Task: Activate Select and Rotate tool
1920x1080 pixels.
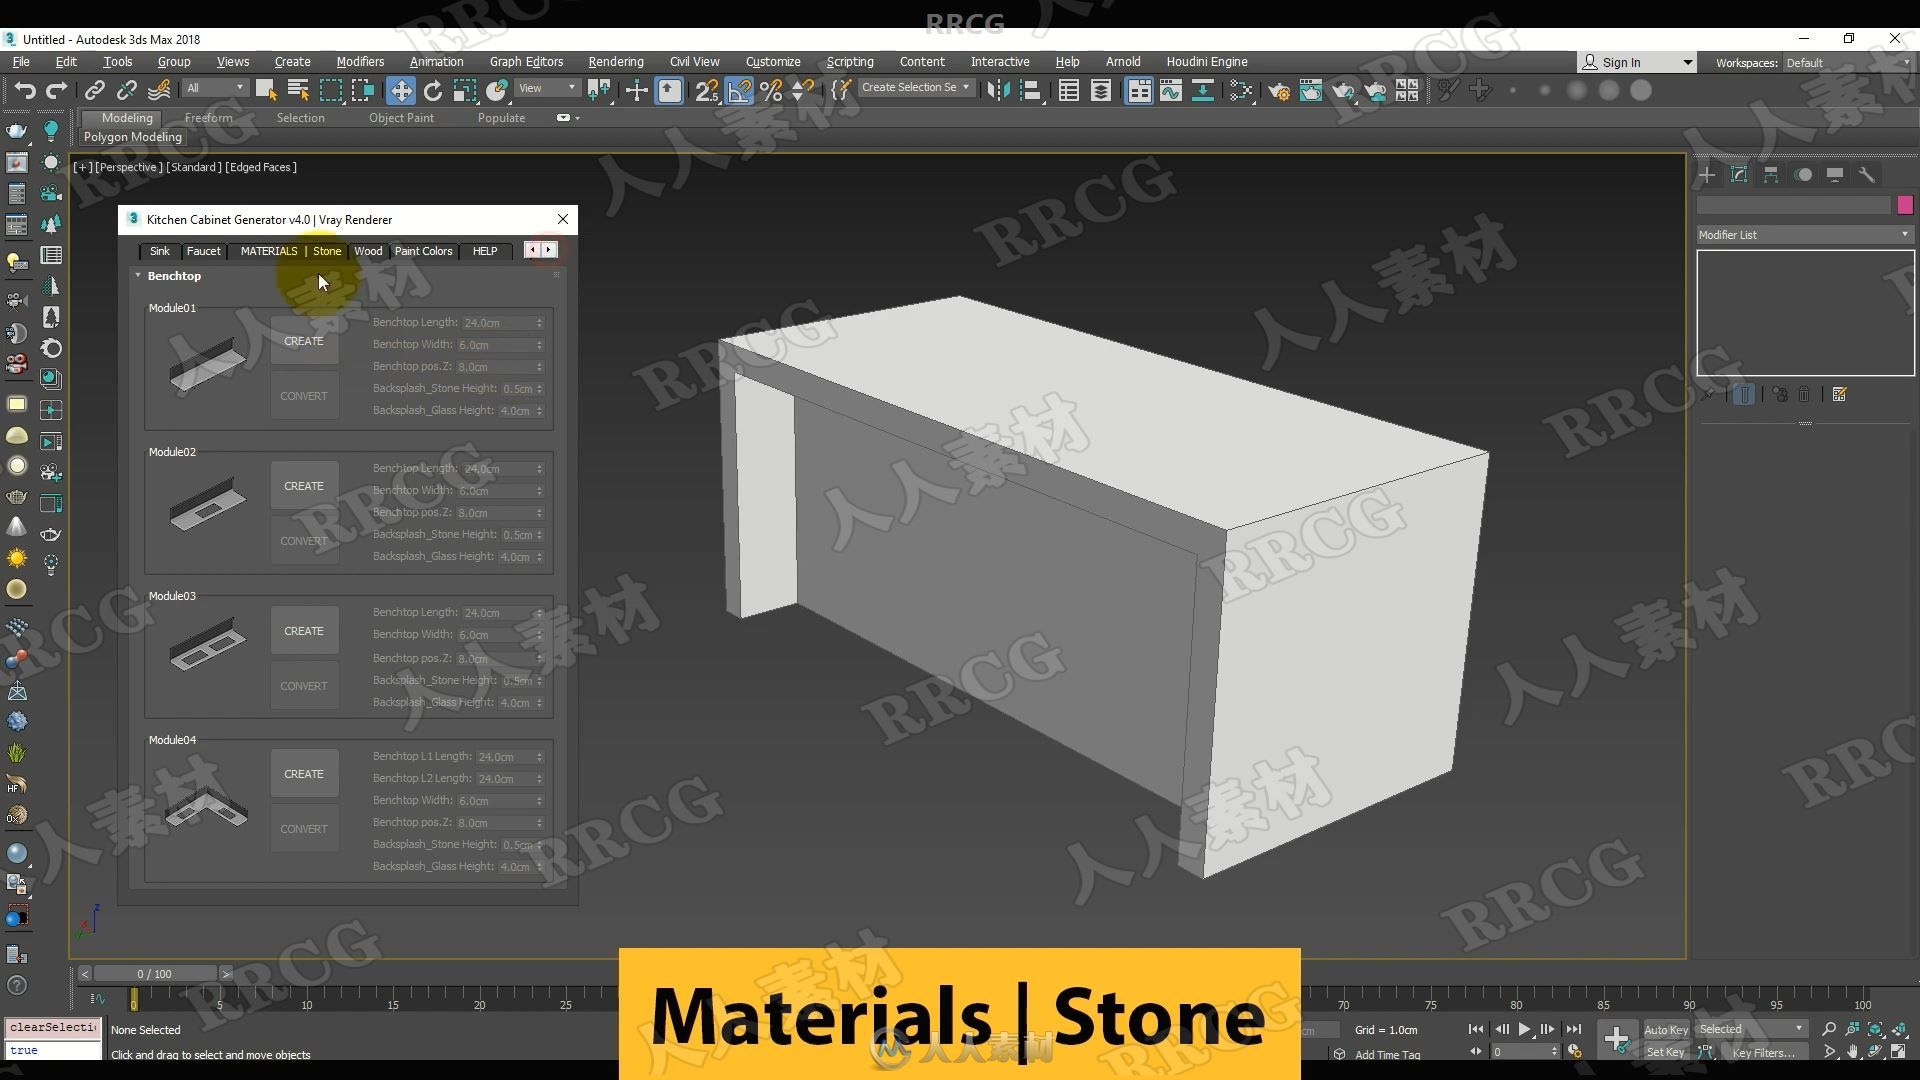Action: pos(432,91)
